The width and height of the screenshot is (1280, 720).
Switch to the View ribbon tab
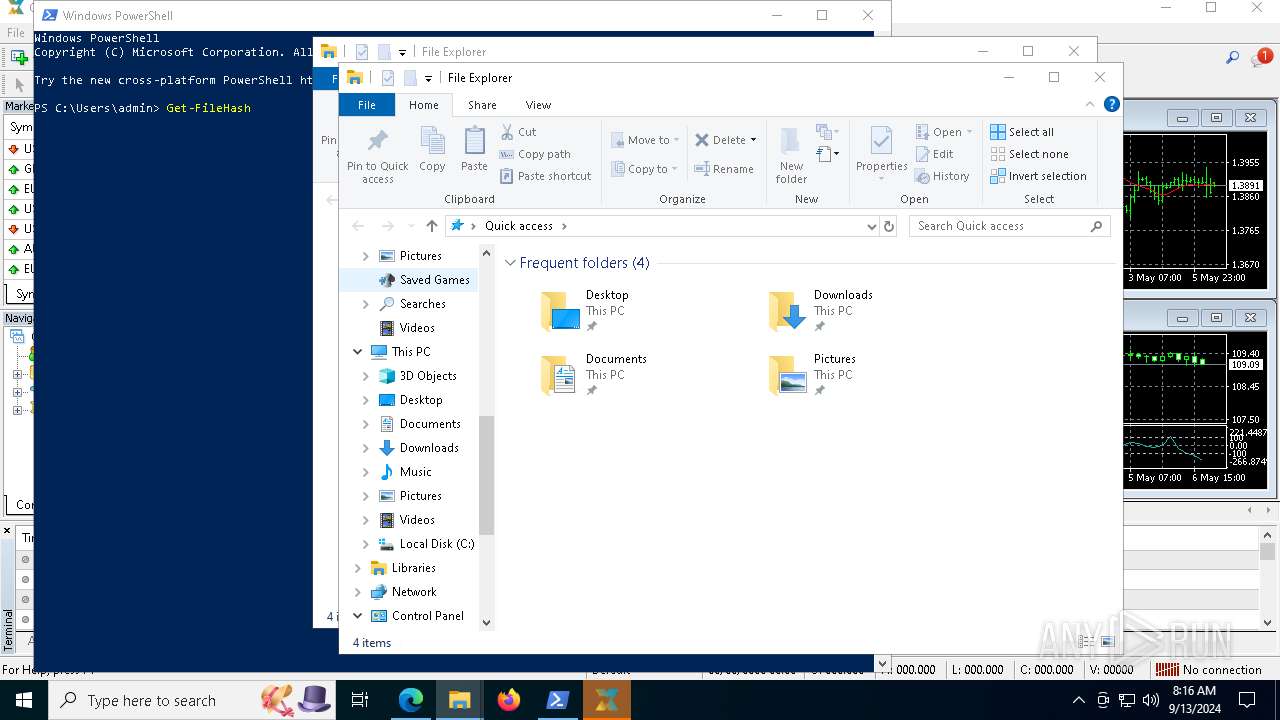pos(538,105)
